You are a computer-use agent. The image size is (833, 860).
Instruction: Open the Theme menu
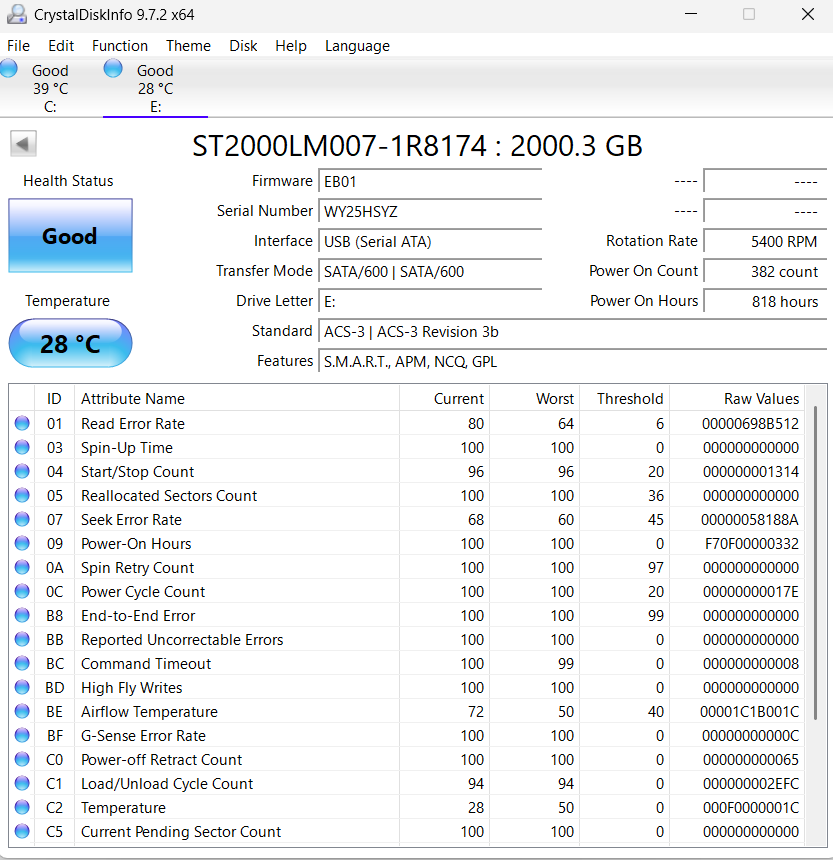click(x=188, y=46)
